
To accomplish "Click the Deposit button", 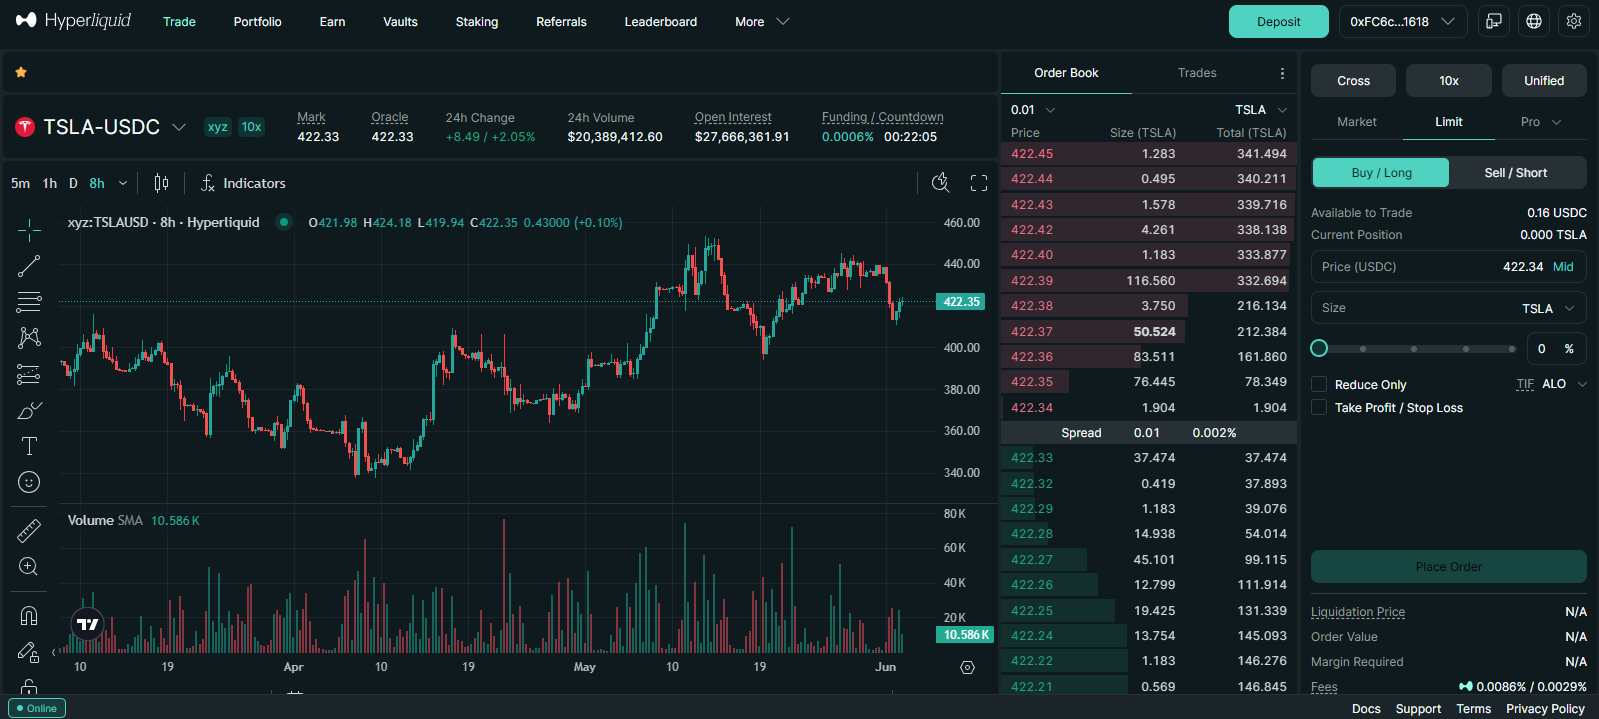I will 1279,21.
